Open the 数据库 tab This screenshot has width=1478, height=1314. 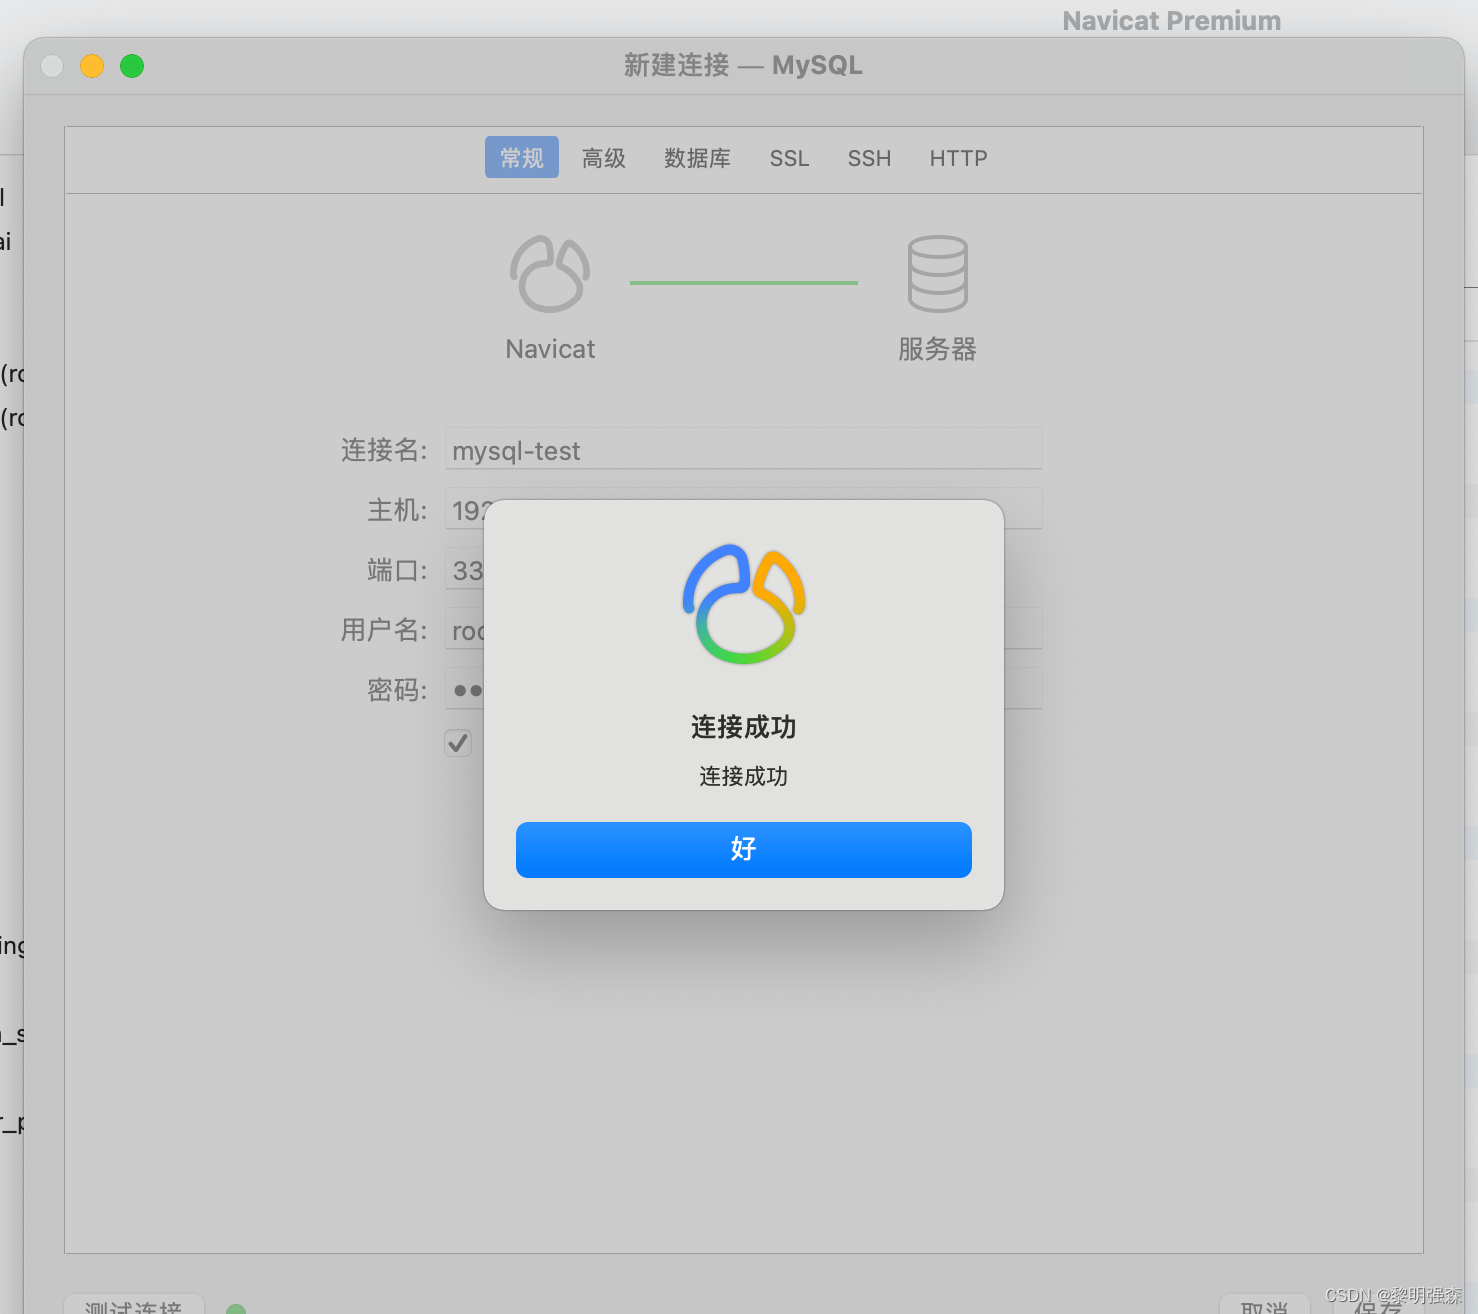click(697, 158)
